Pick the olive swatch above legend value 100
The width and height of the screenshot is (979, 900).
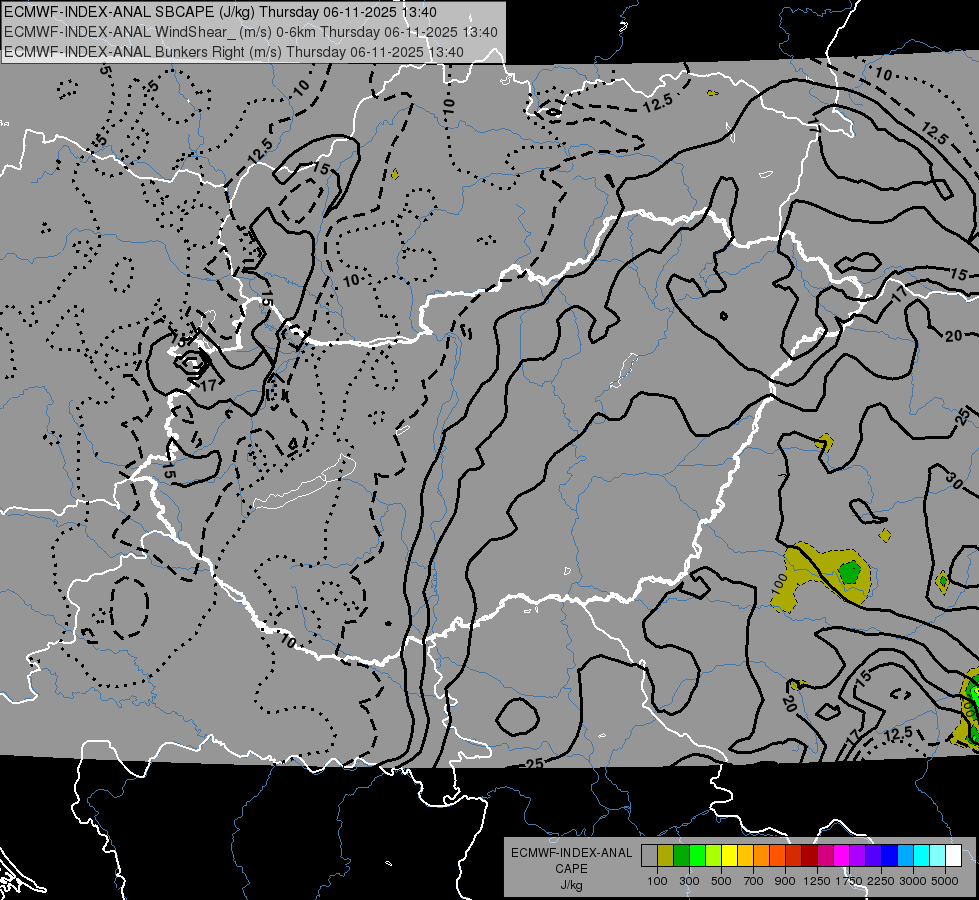click(x=665, y=856)
